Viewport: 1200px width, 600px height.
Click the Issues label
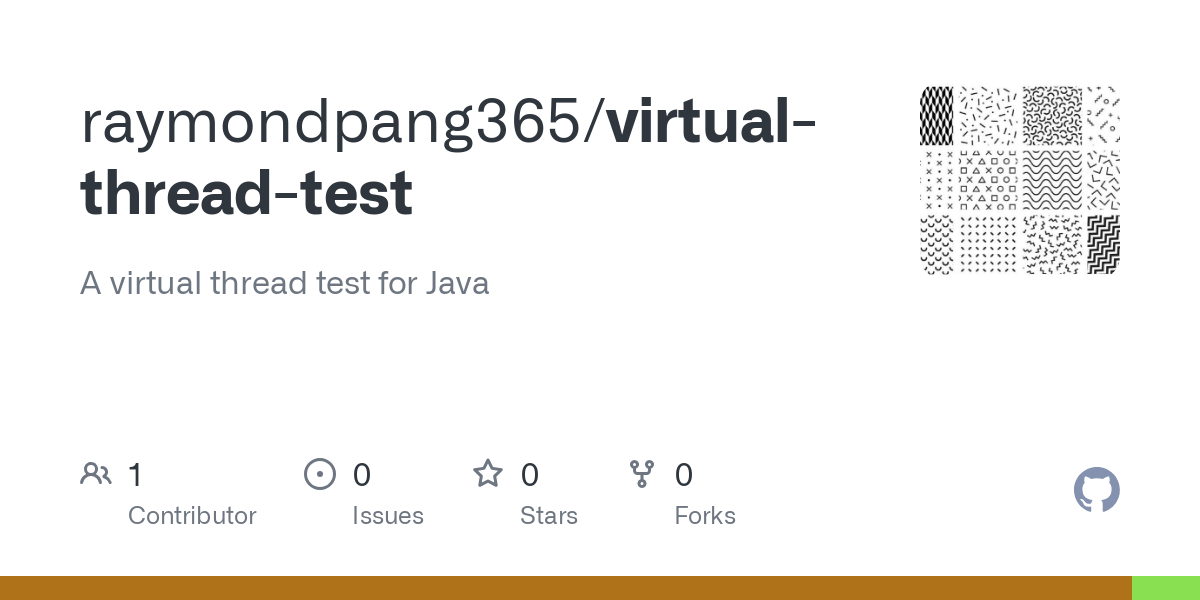[388, 516]
